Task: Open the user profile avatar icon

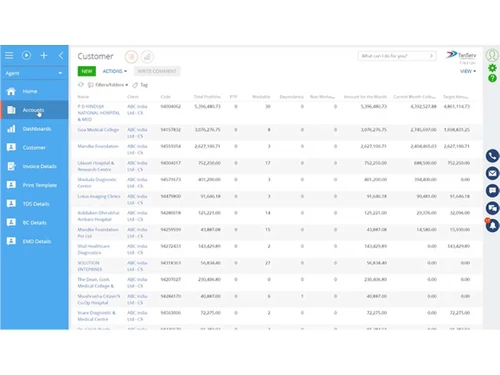Action: coord(492,55)
